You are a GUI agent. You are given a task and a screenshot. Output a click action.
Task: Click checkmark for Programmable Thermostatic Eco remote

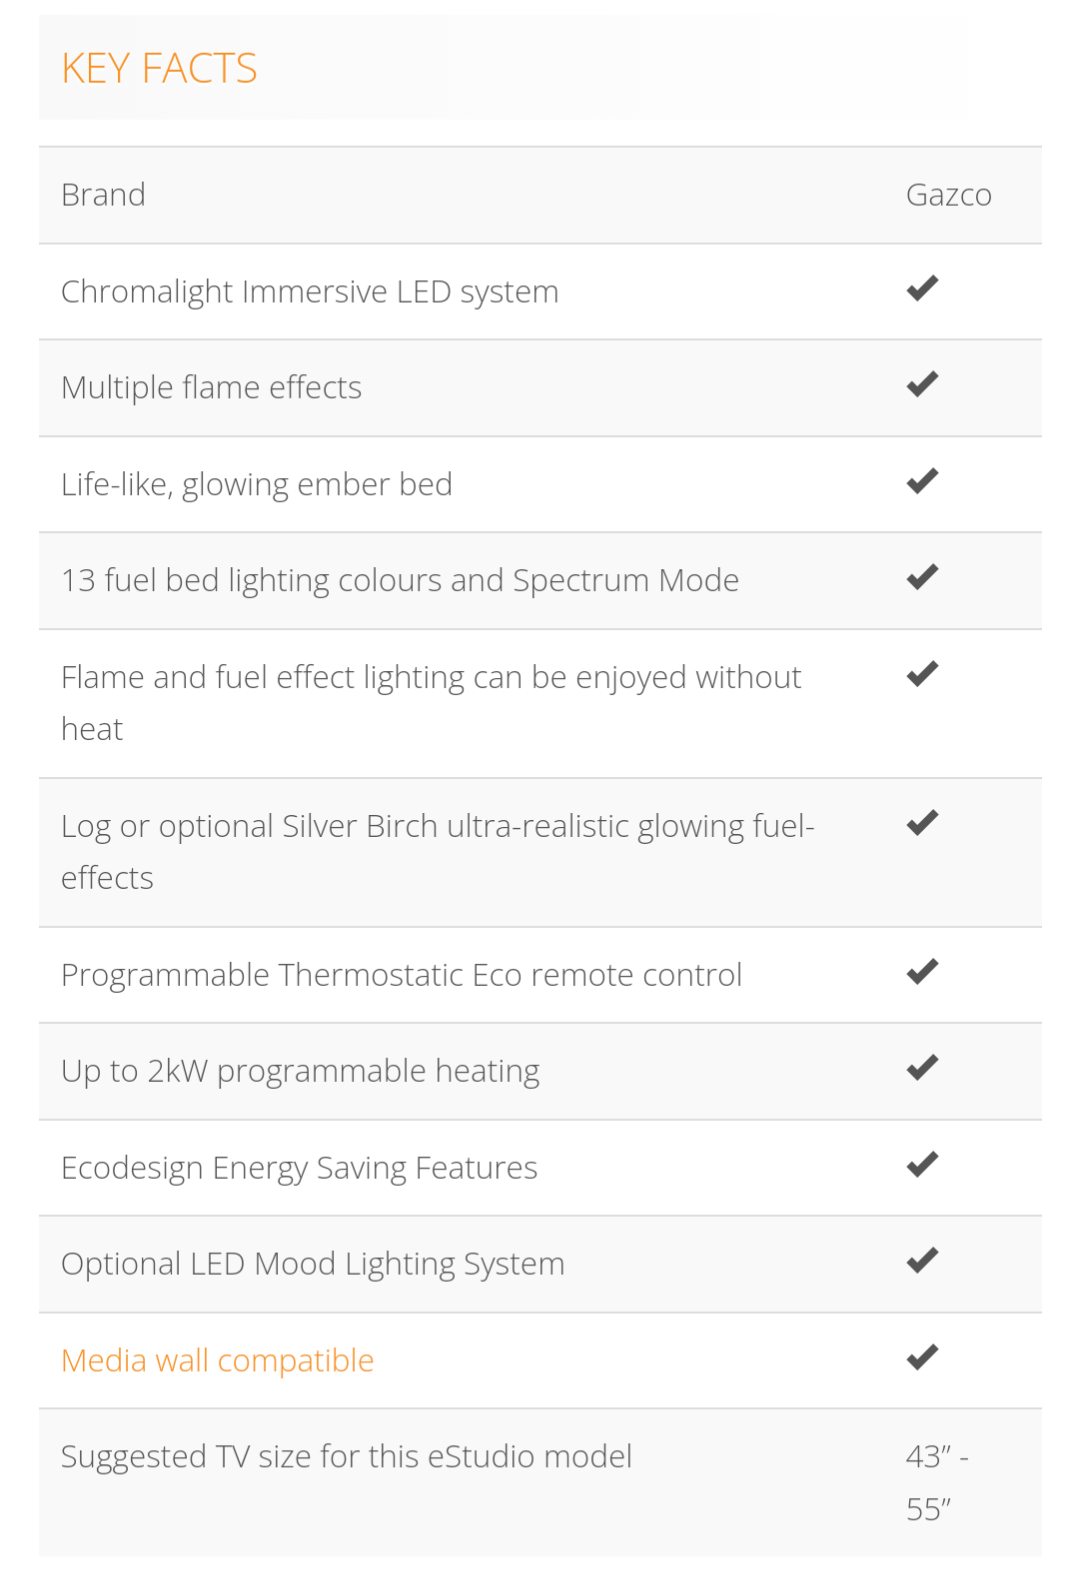click(x=922, y=972)
